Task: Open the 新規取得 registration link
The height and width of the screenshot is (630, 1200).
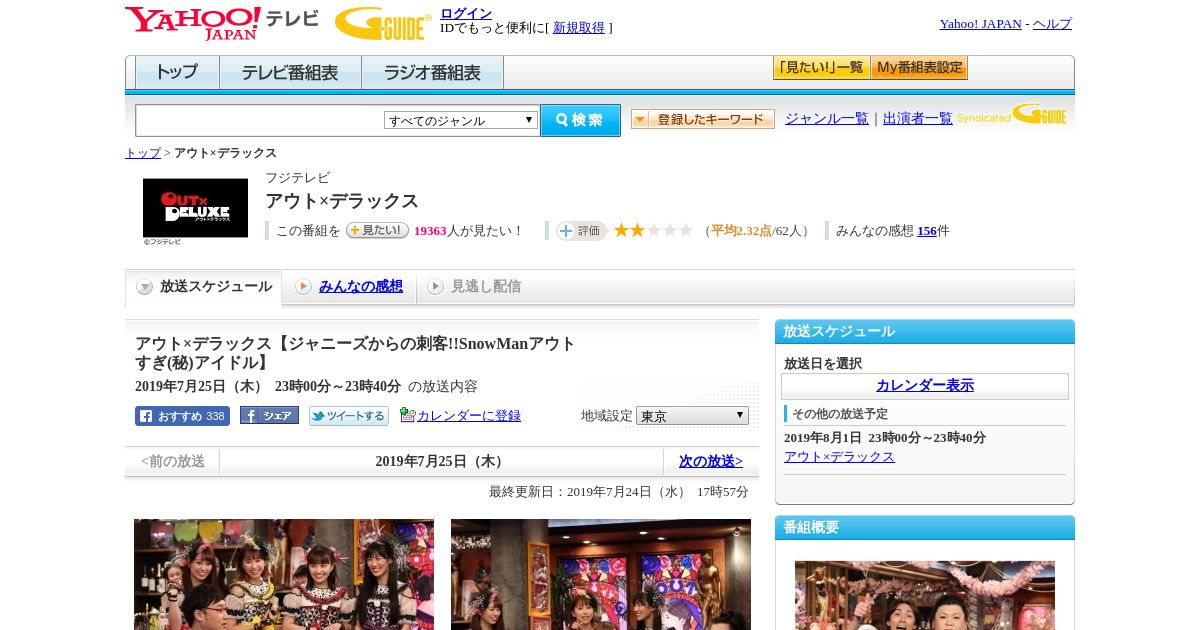Action: pos(579,28)
